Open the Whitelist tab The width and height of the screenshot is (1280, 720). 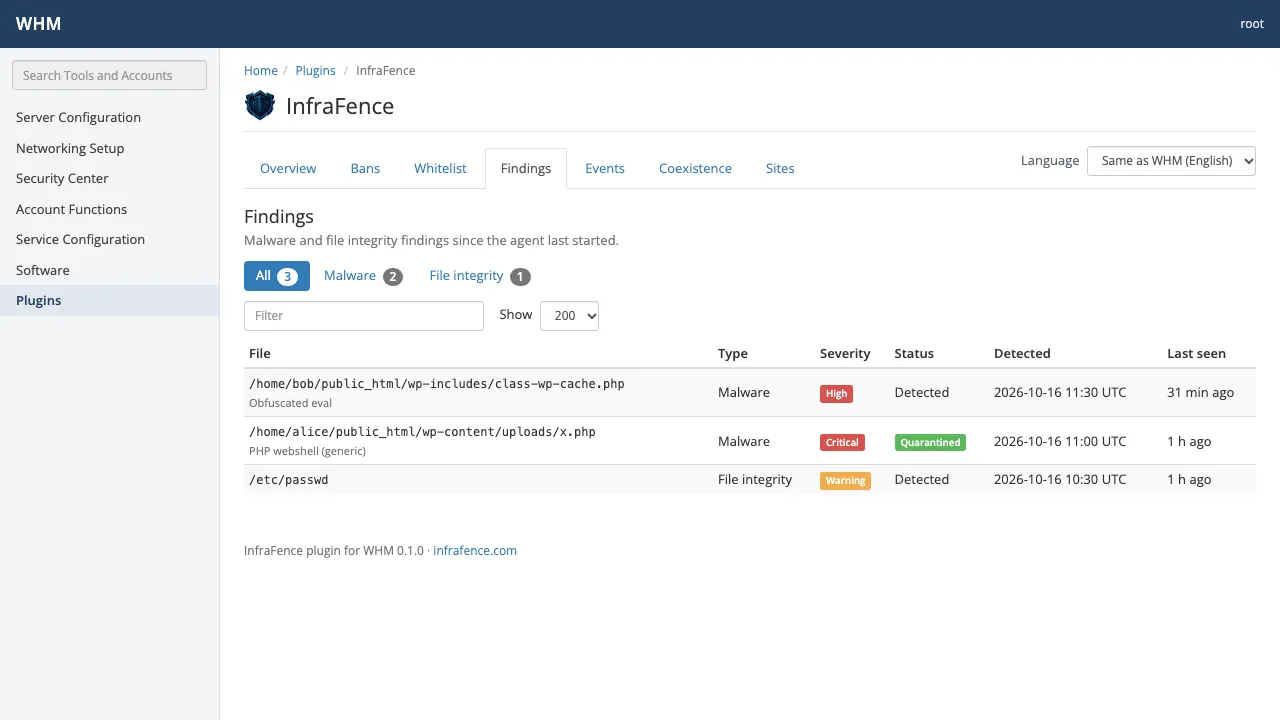440,168
